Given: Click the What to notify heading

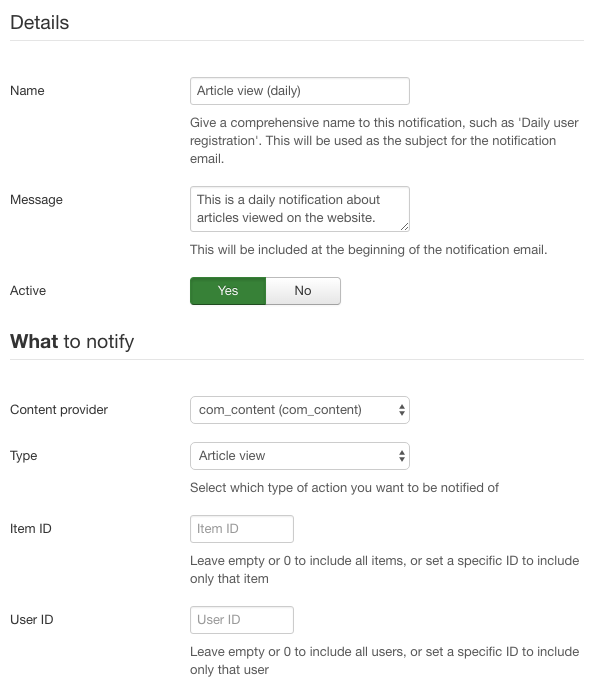Looking at the screenshot, I should click(72, 342).
